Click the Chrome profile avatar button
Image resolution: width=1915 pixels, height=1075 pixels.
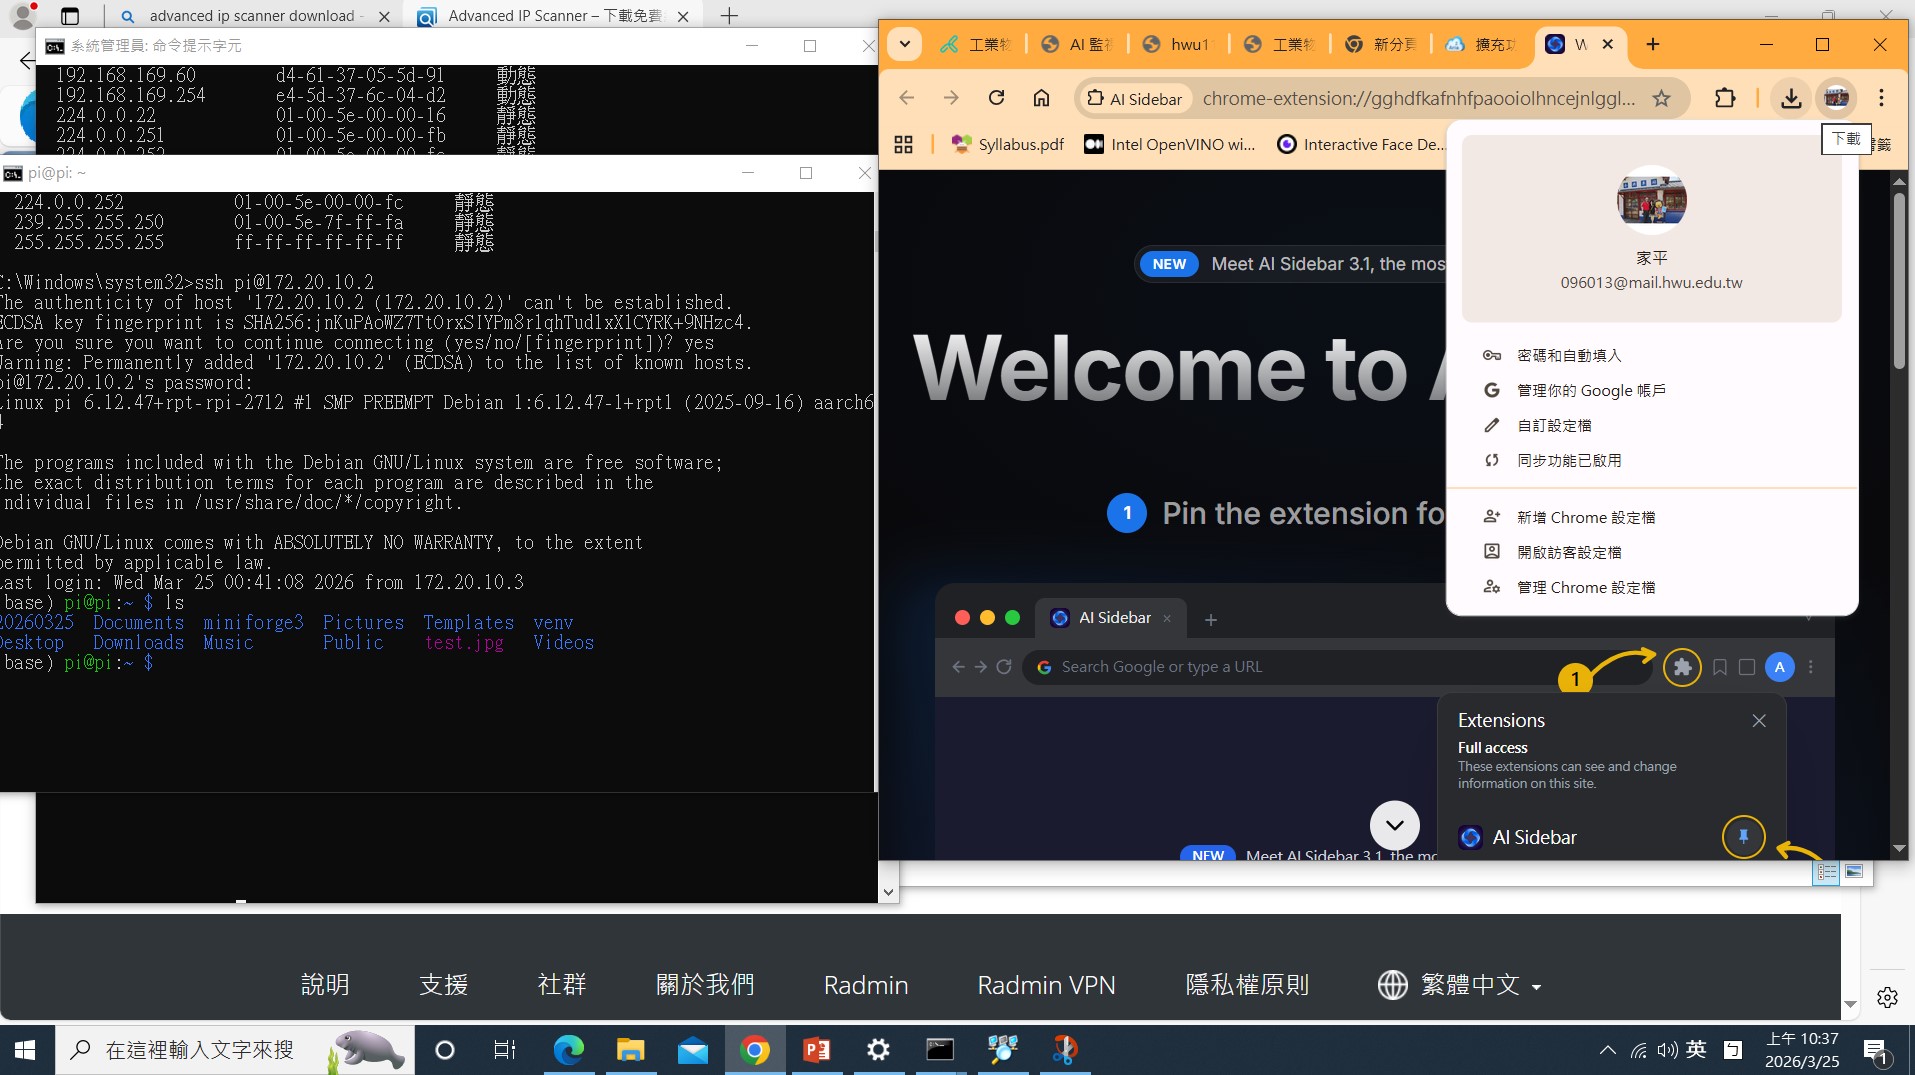pyautogui.click(x=1836, y=98)
